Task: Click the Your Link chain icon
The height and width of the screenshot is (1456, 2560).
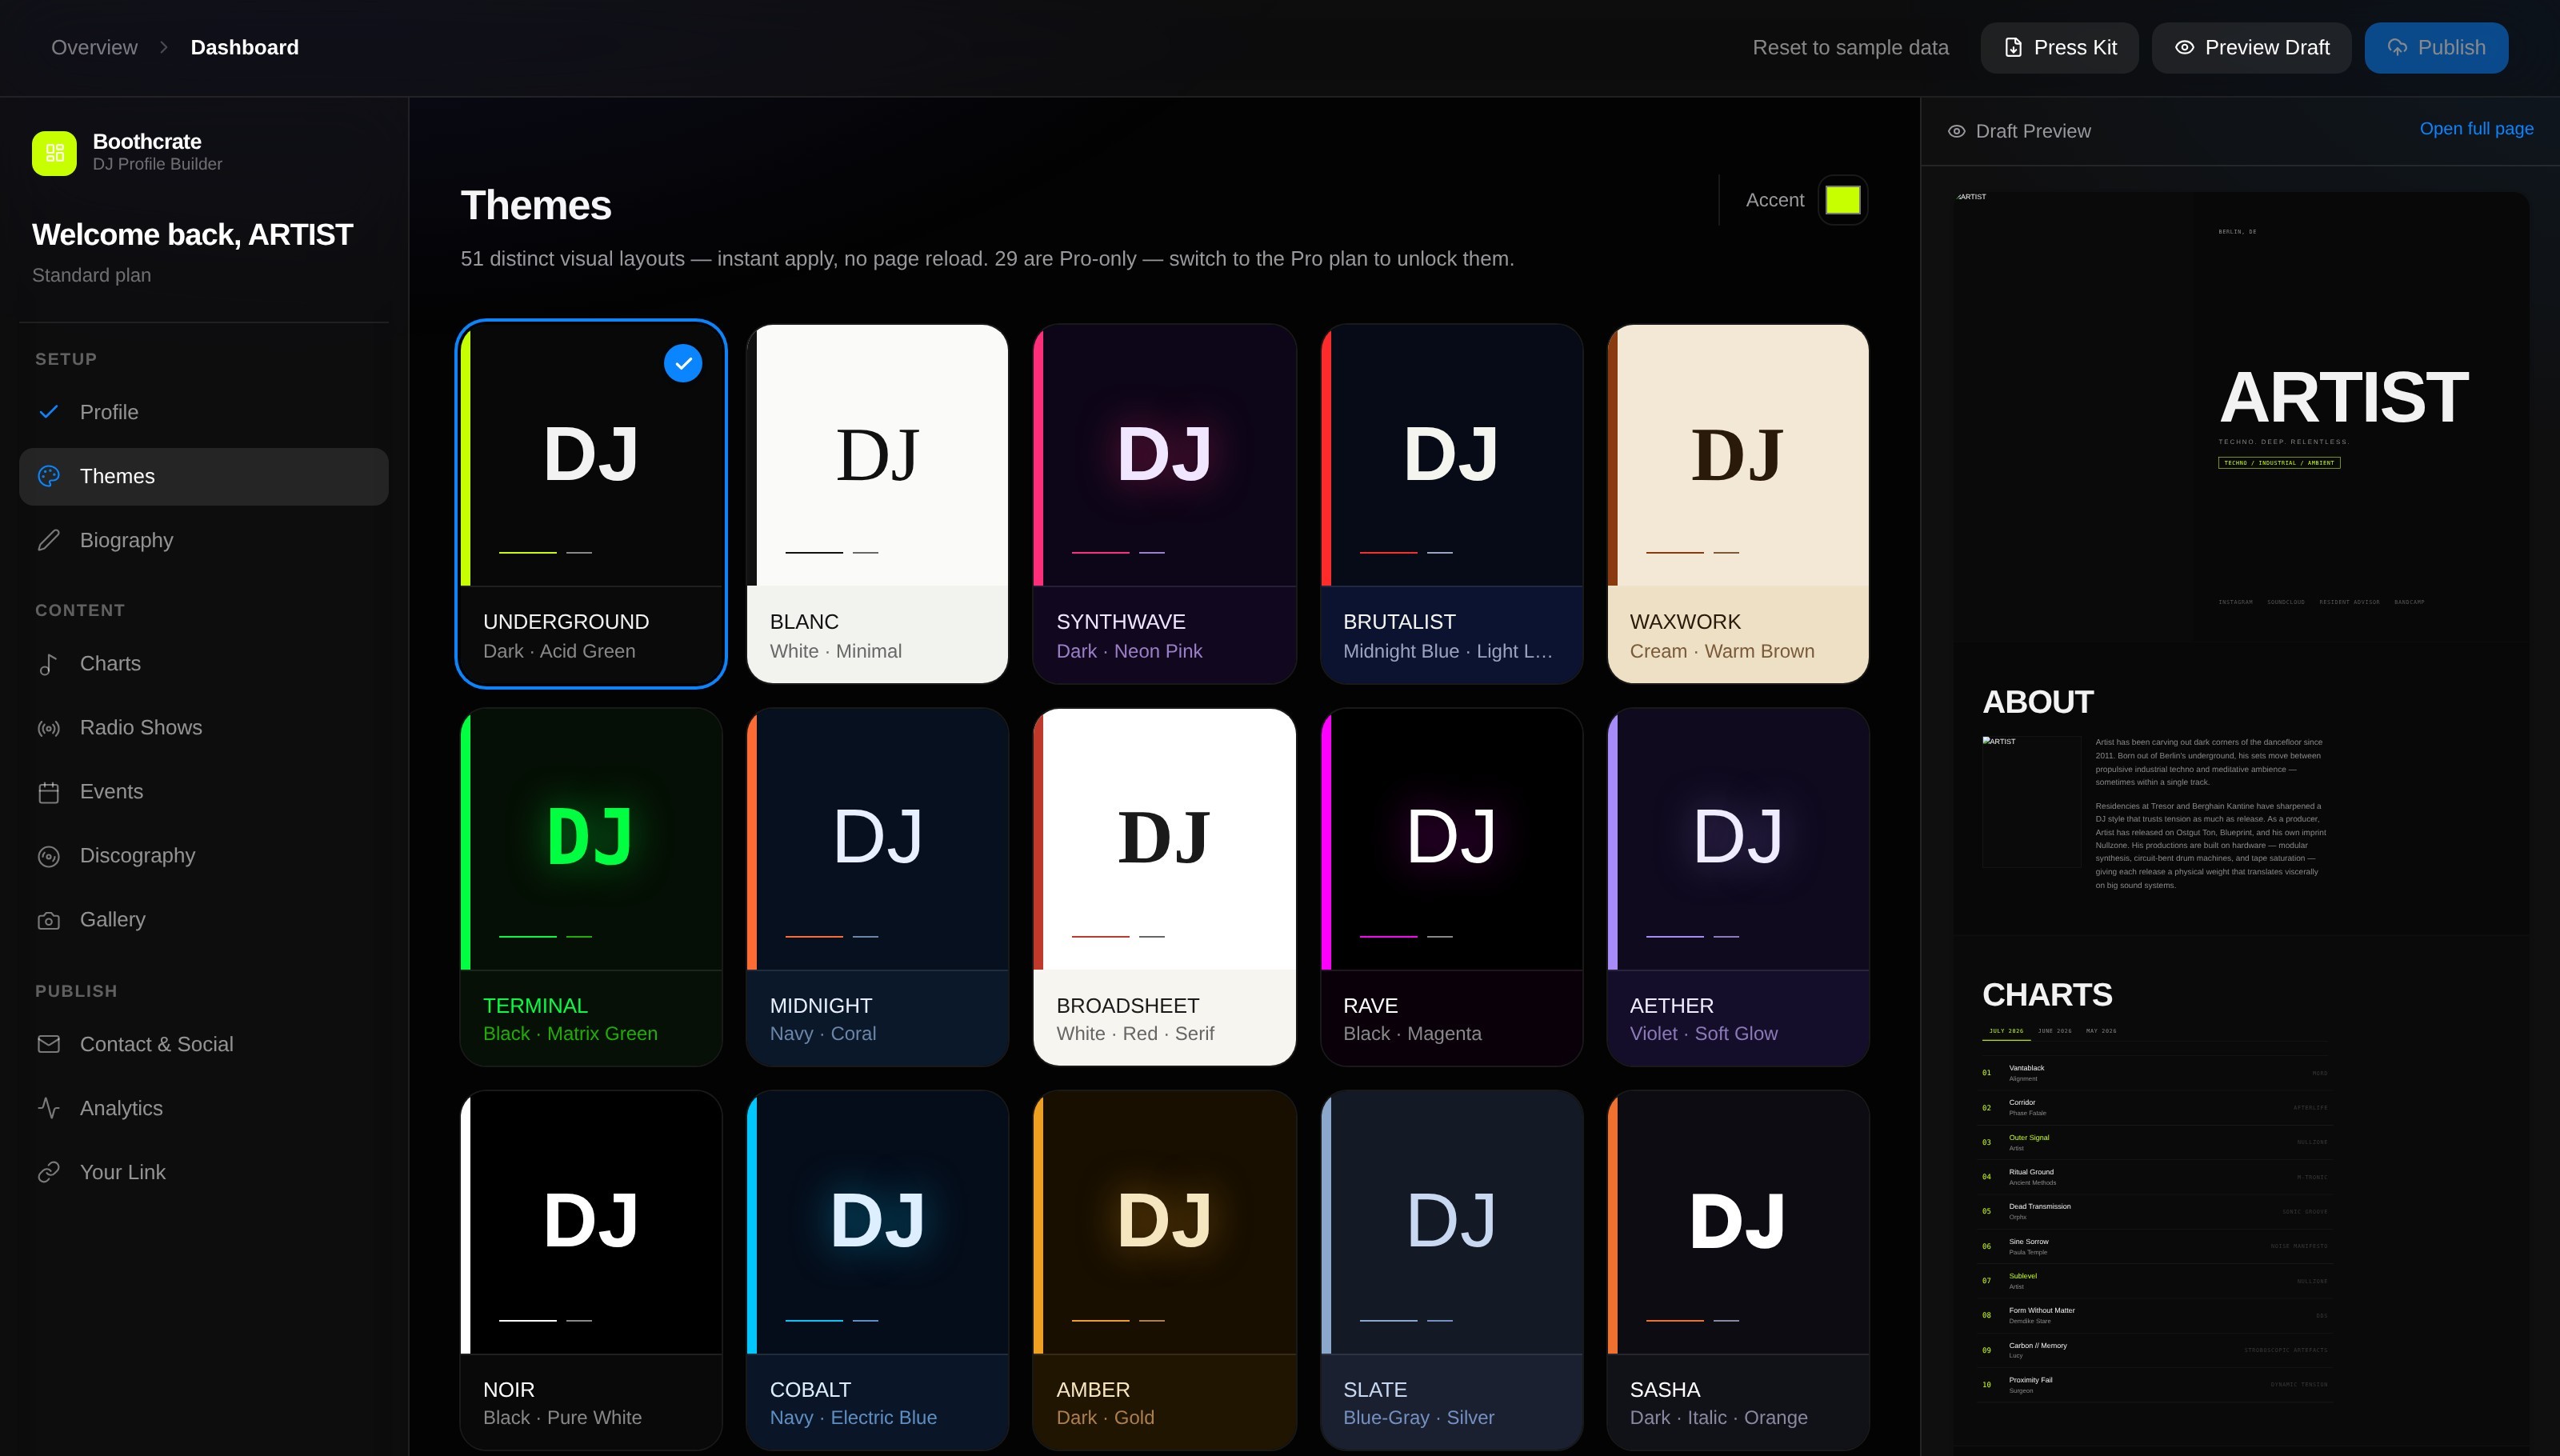Action: point(48,1172)
